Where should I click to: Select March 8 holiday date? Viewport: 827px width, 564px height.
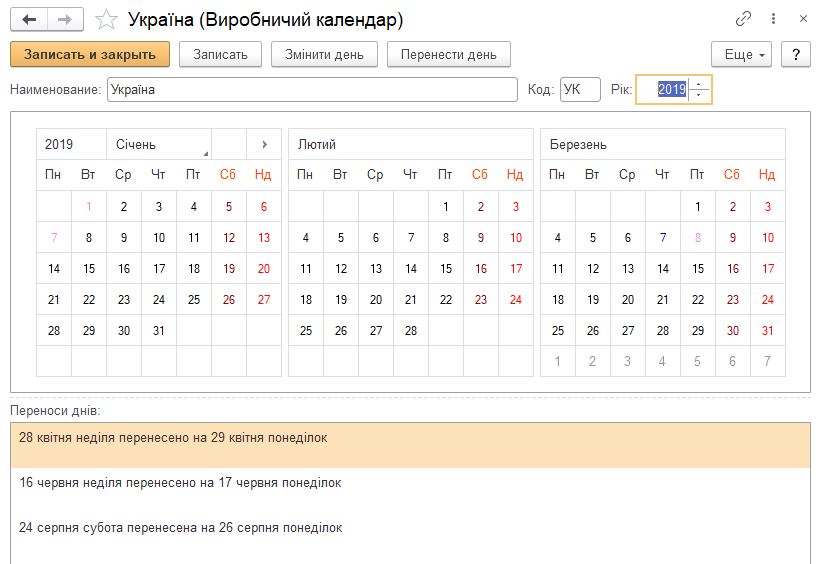[698, 237]
